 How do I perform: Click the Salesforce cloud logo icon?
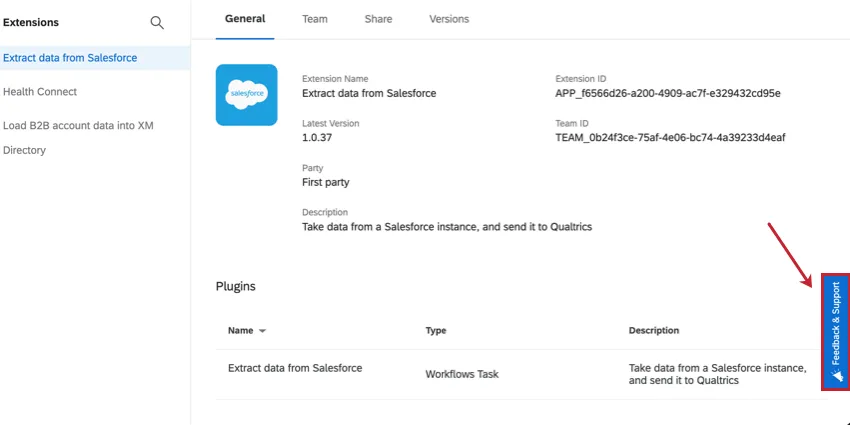tap(246, 95)
